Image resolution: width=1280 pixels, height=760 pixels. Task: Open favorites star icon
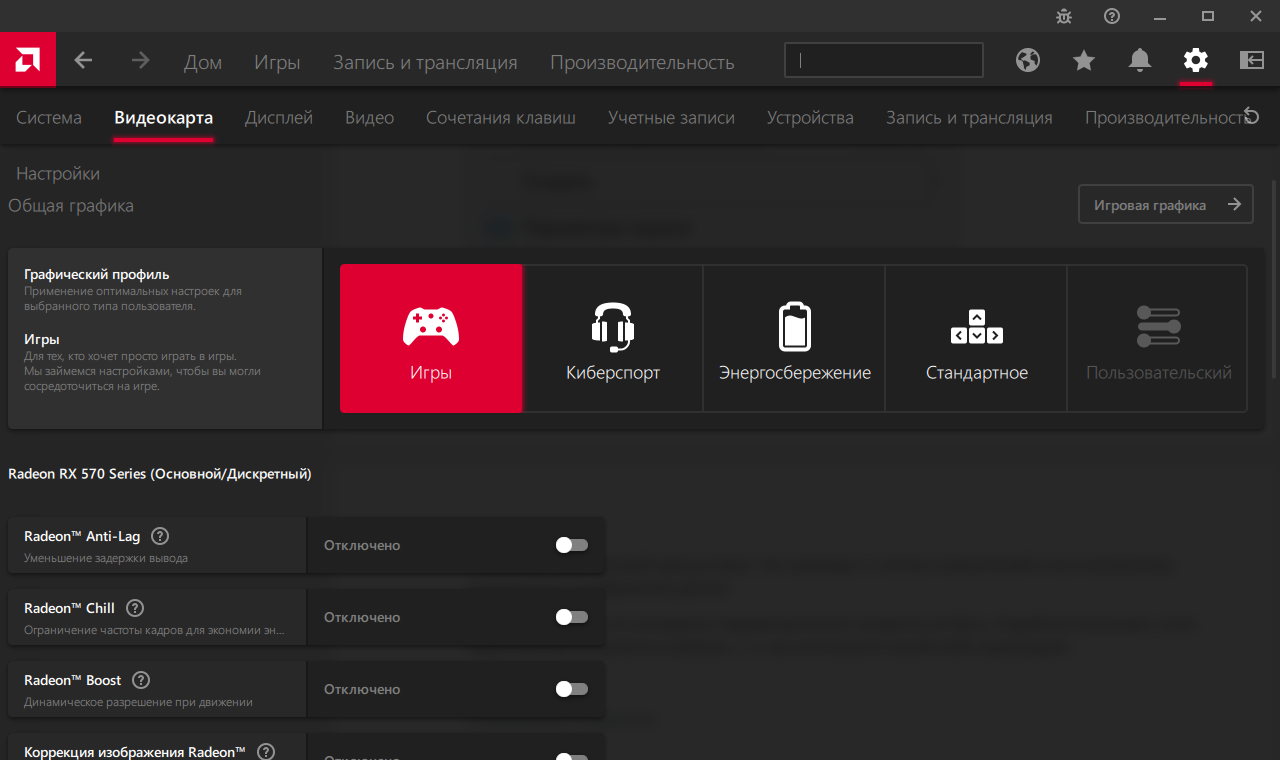click(1084, 61)
